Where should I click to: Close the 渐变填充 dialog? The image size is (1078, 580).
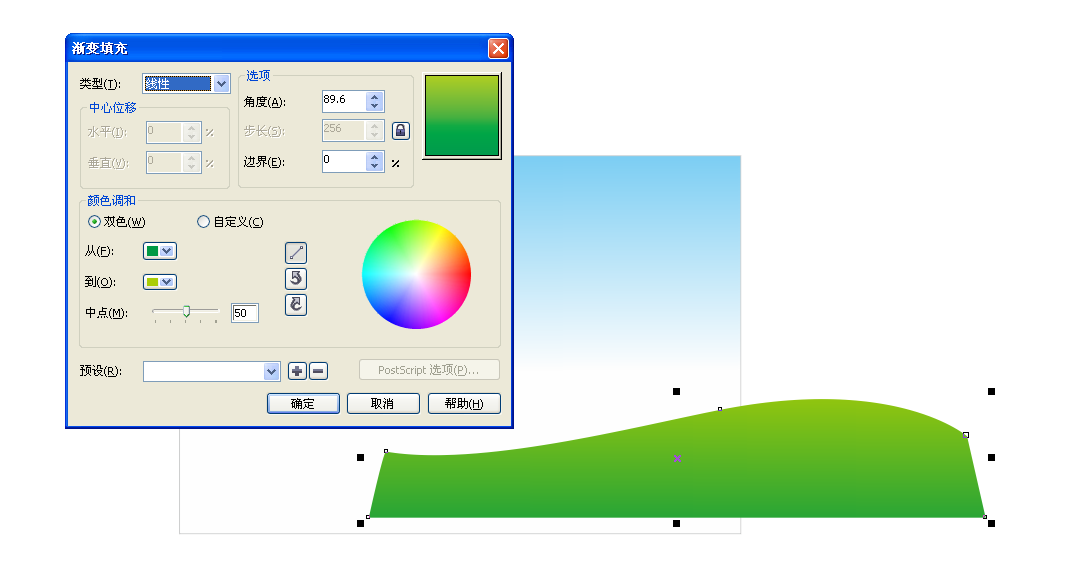click(498, 48)
